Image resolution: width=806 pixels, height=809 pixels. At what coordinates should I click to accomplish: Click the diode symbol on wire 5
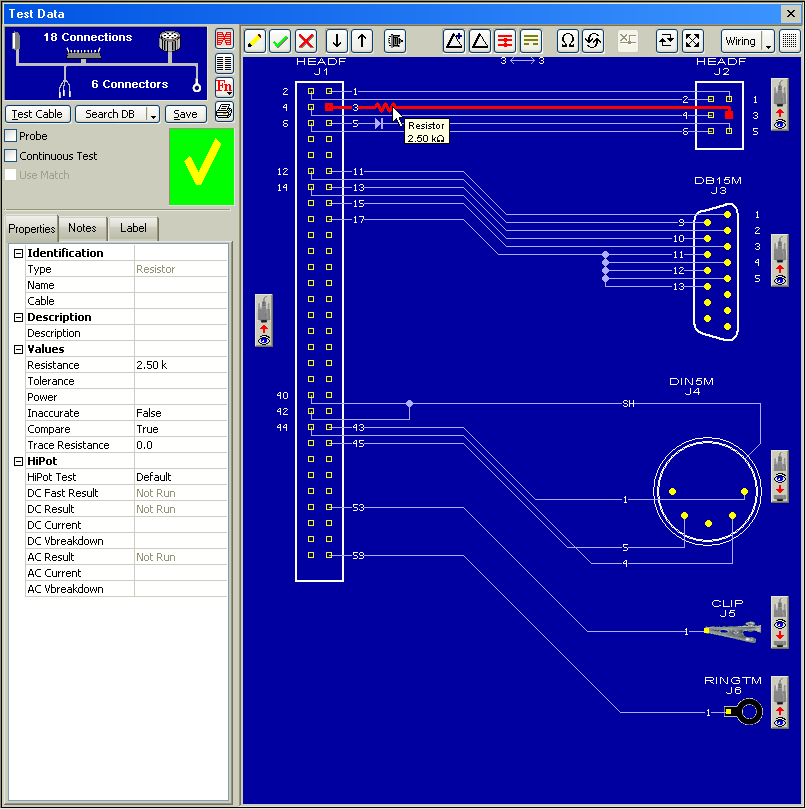[379, 123]
